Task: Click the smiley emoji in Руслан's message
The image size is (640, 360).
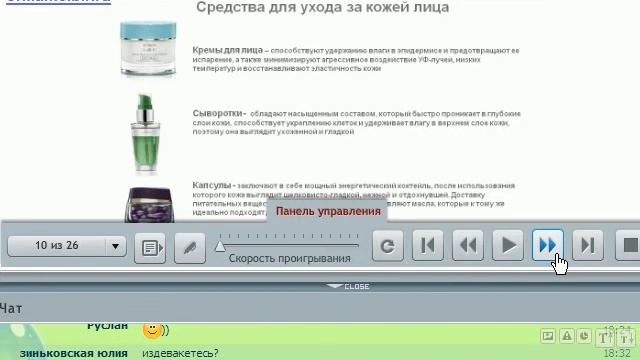Action: [x=152, y=330]
